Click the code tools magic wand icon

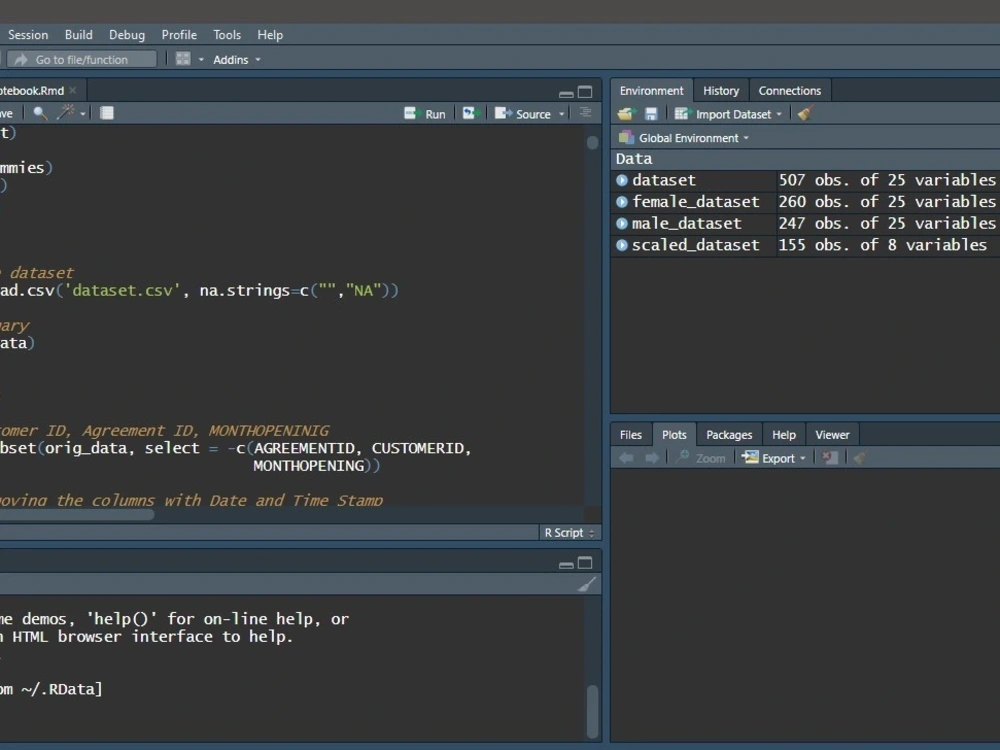point(65,113)
